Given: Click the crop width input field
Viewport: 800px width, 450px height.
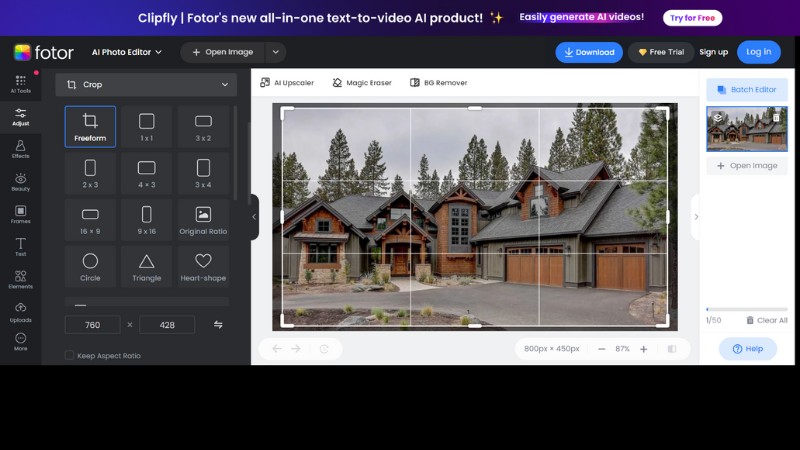Looking at the screenshot, I should (x=93, y=325).
